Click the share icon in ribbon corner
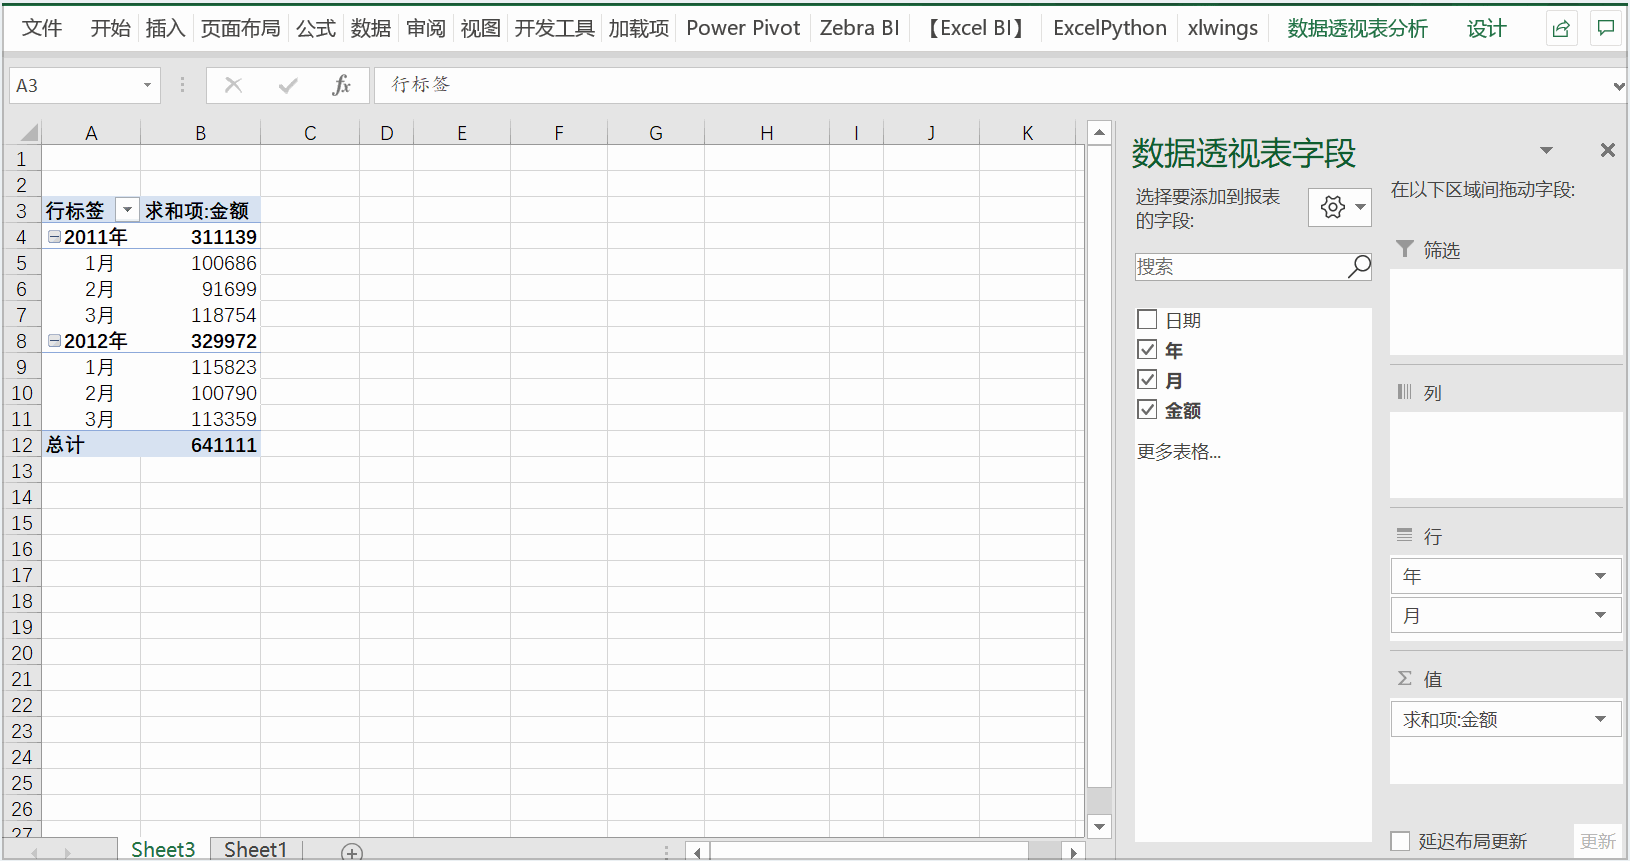This screenshot has height=861, width=1630. coord(1561,29)
